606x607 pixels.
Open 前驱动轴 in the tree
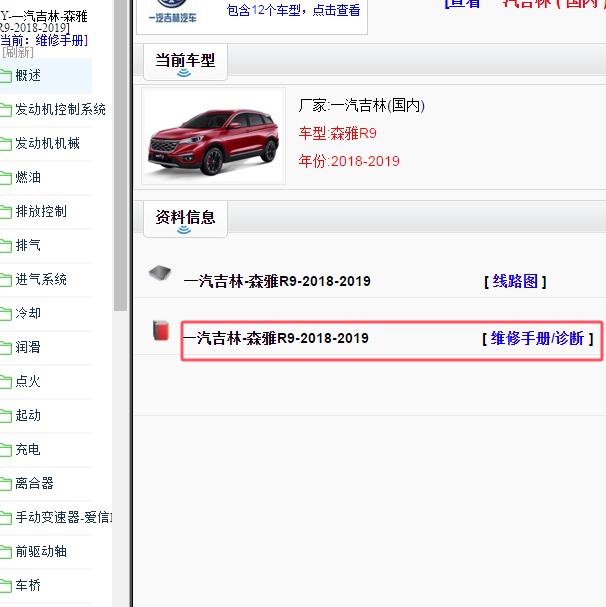pyautogui.click(x=41, y=552)
